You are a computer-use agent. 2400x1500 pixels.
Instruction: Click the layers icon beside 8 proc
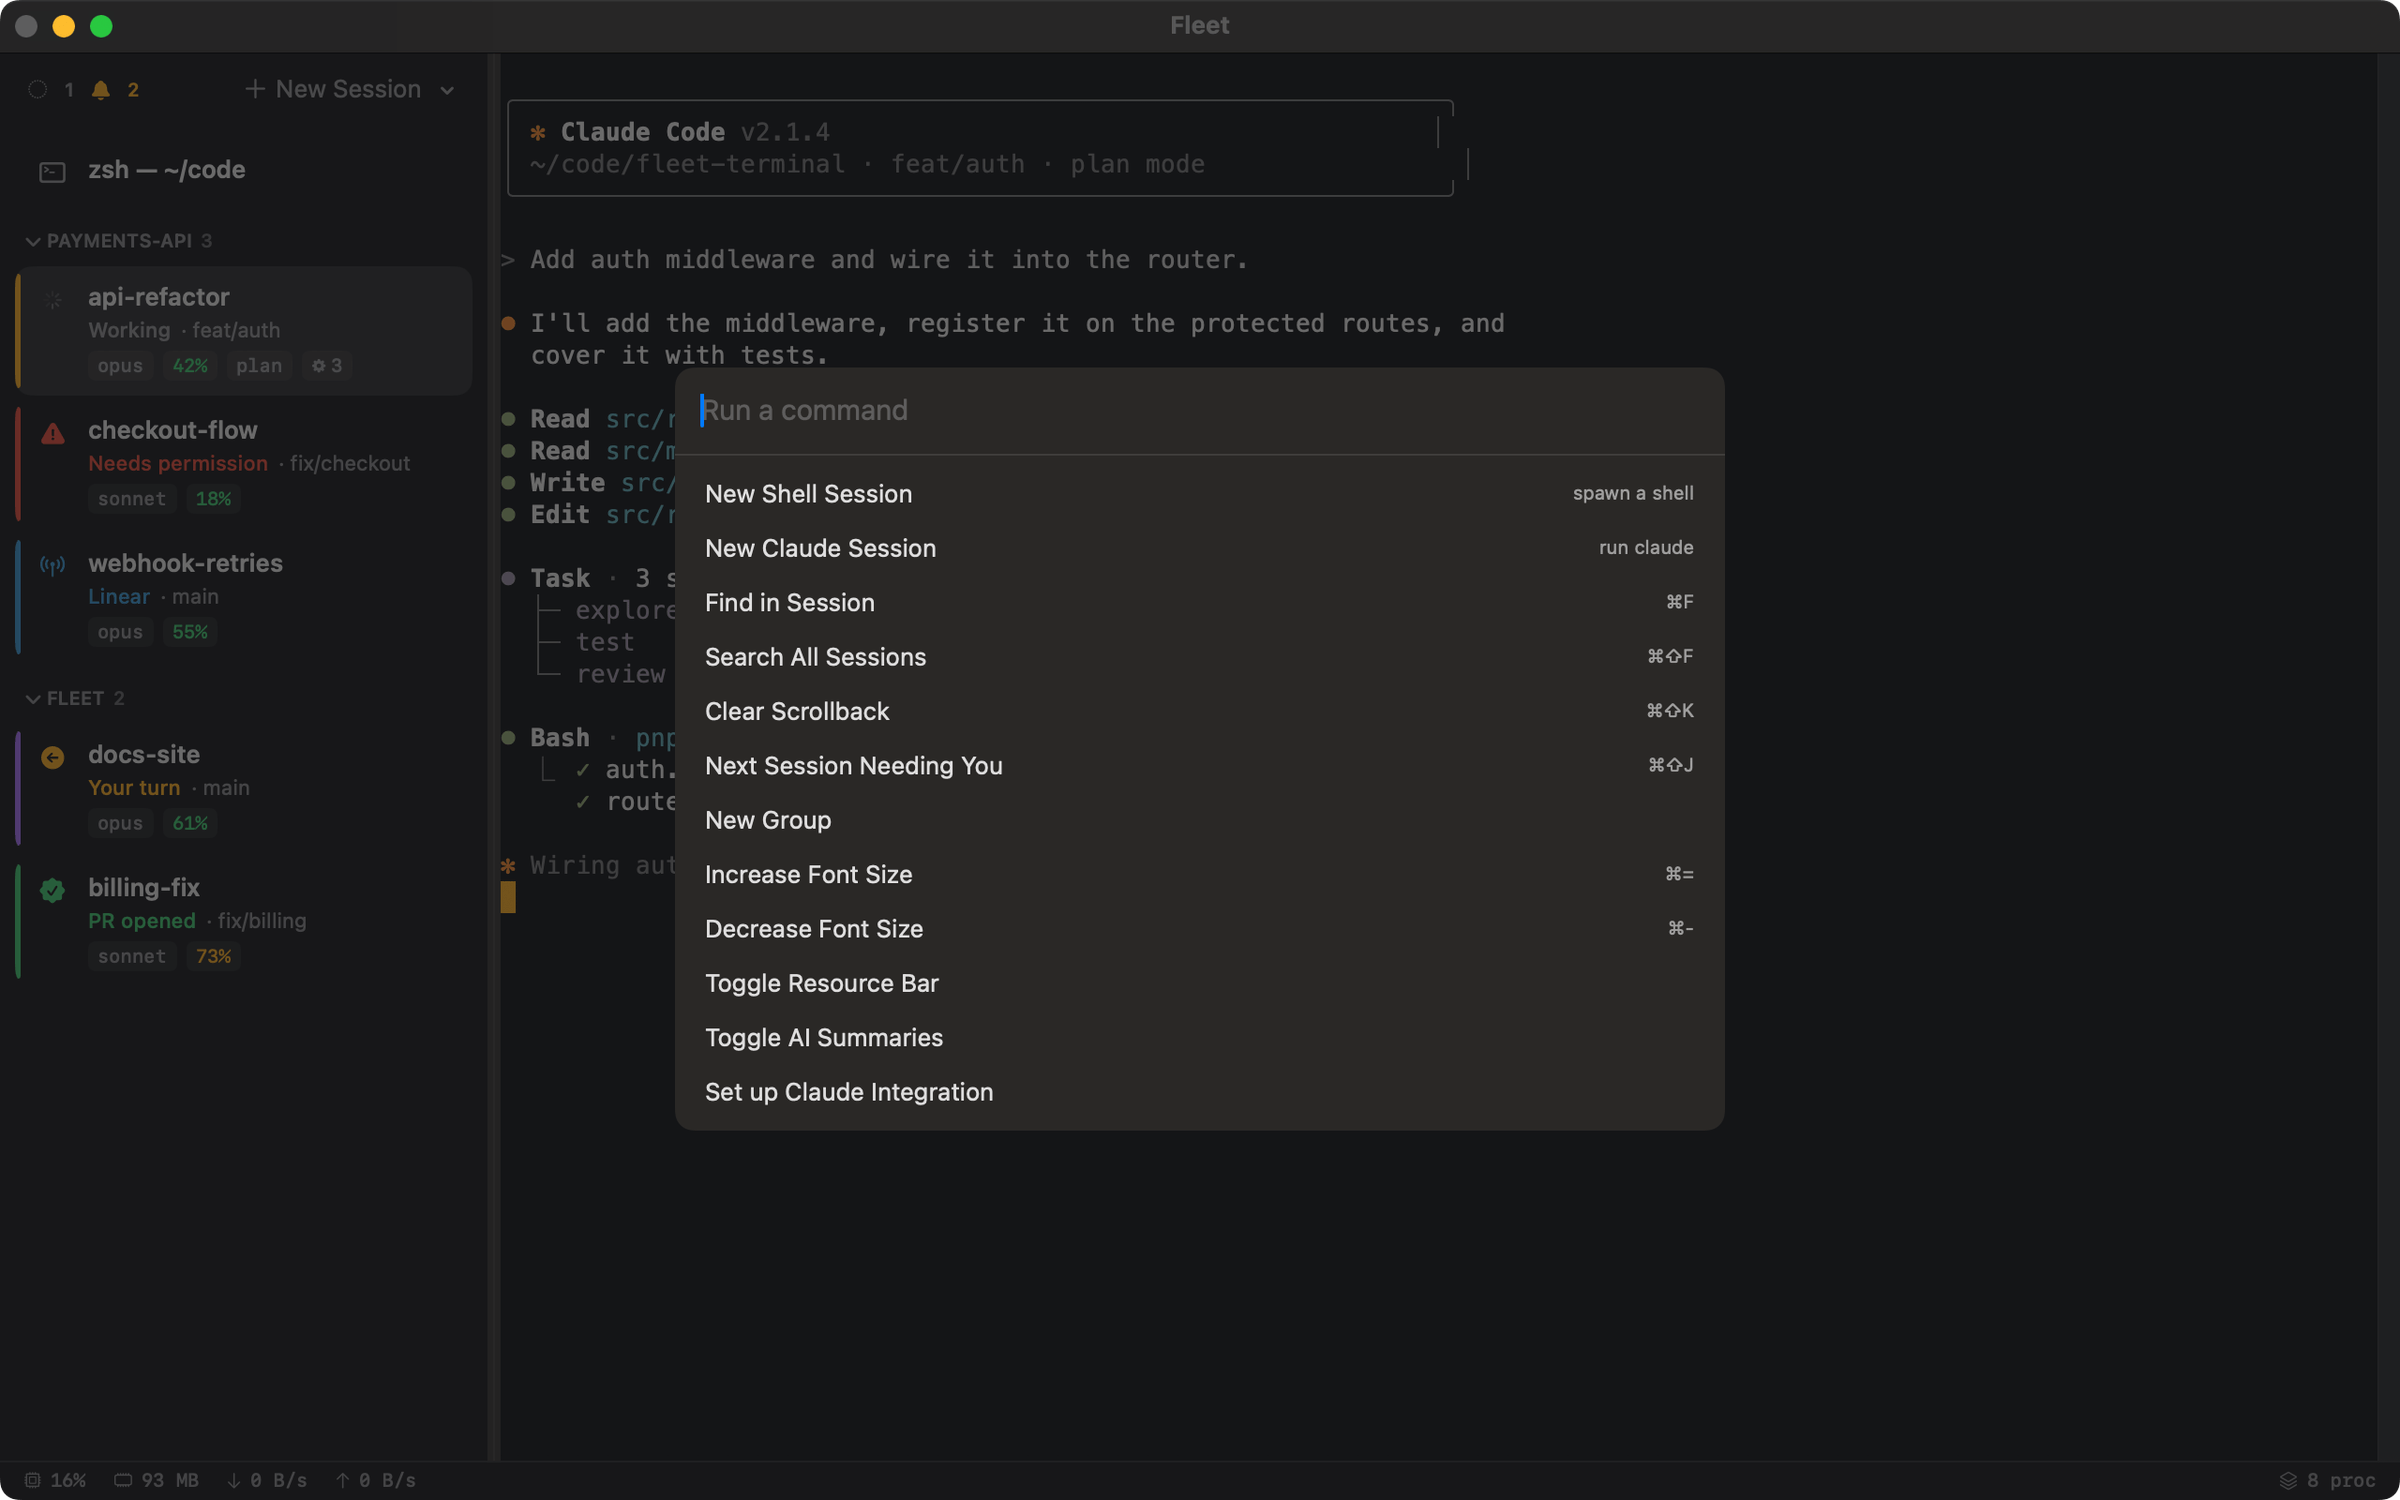(x=2288, y=1480)
